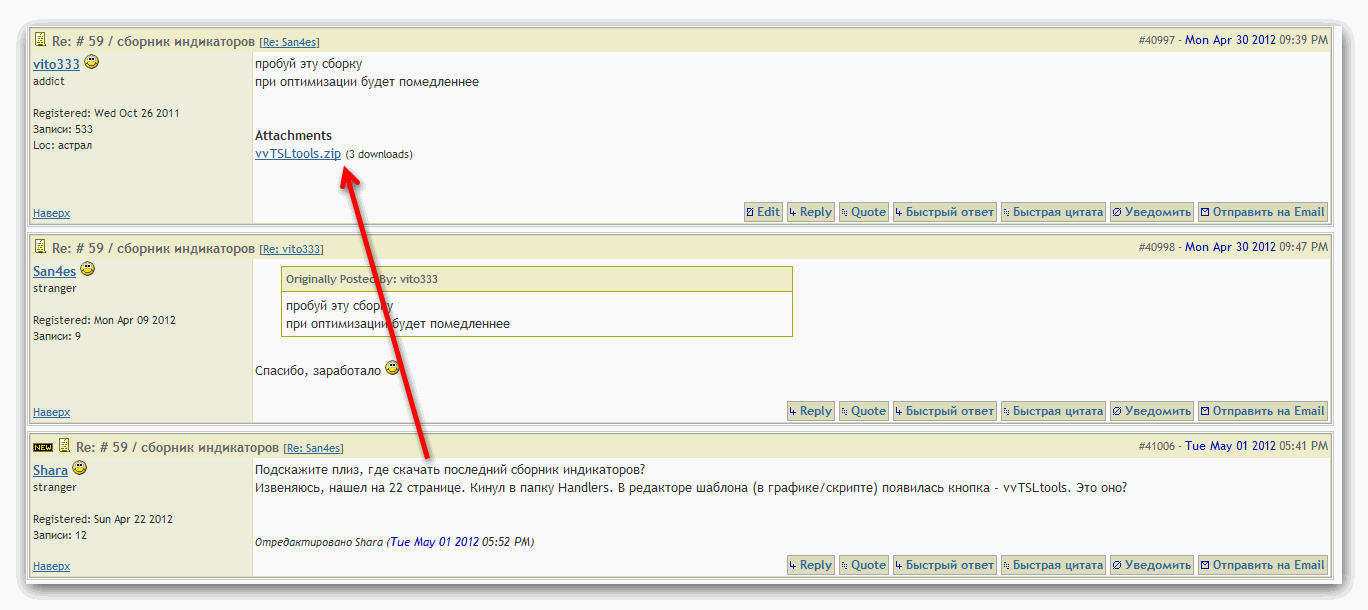
Task: Click 'Originally Posted By: vito333' quote header
Action: click(x=362, y=279)
